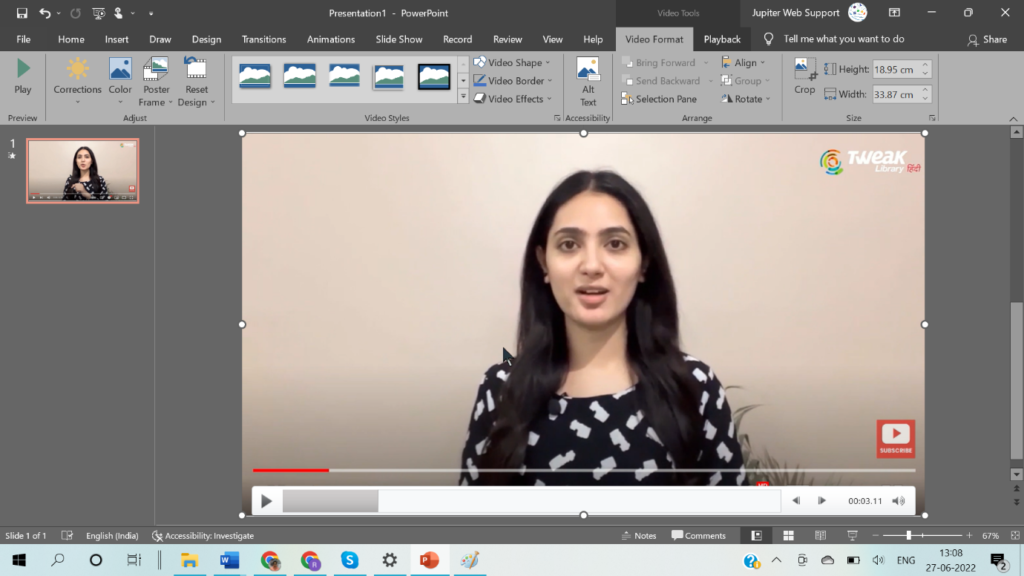Start Slide Show from status bar

(x=852, y=536)
